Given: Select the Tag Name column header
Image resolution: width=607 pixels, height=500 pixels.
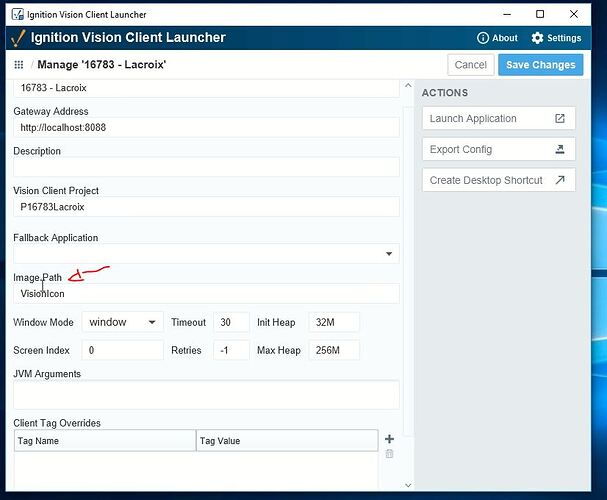Looking at the screenshot, I should click(105, 441).
